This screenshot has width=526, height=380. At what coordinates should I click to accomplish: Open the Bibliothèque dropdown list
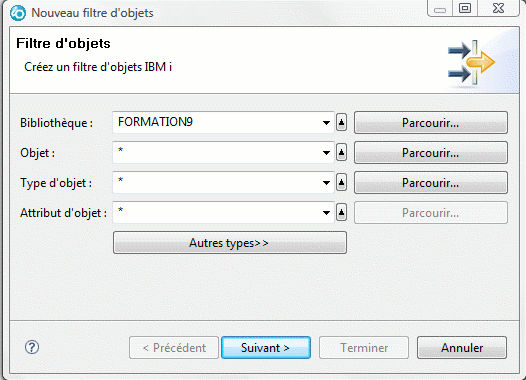(x=326, y=123)
